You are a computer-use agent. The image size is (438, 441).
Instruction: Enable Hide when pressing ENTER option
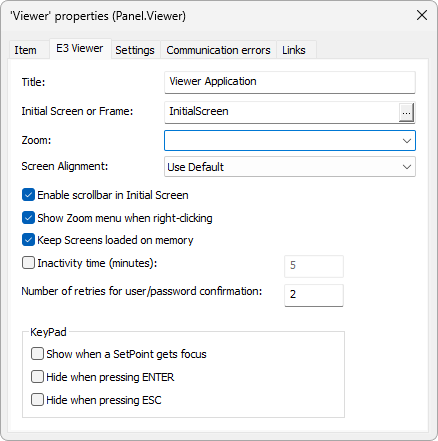point(37,377)
